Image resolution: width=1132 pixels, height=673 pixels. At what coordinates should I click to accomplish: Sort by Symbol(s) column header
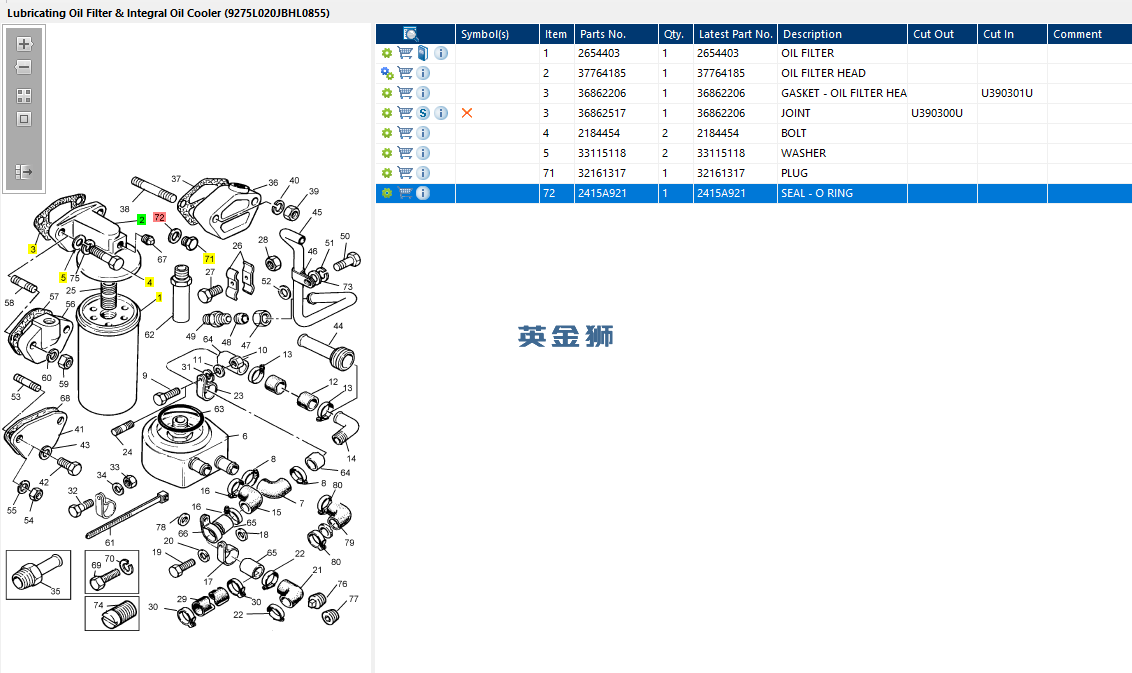click(x=497, y=34)
